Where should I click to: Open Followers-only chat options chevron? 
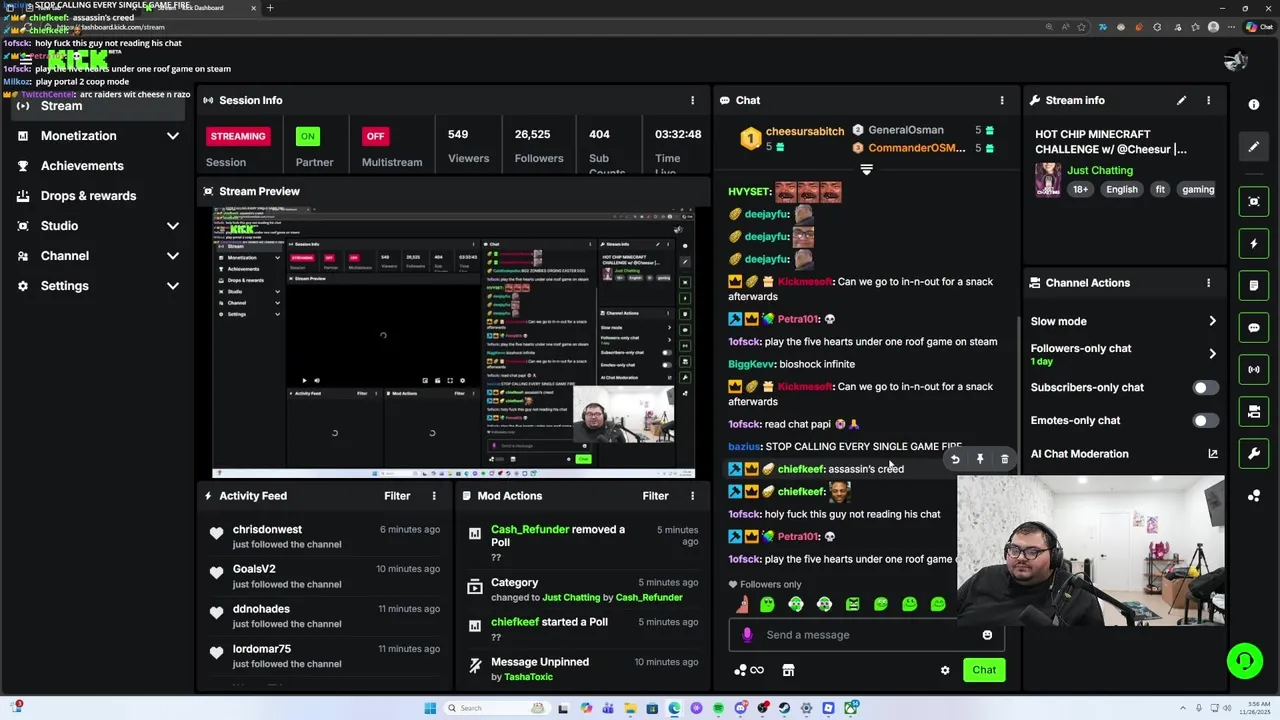pos(1212,354)
